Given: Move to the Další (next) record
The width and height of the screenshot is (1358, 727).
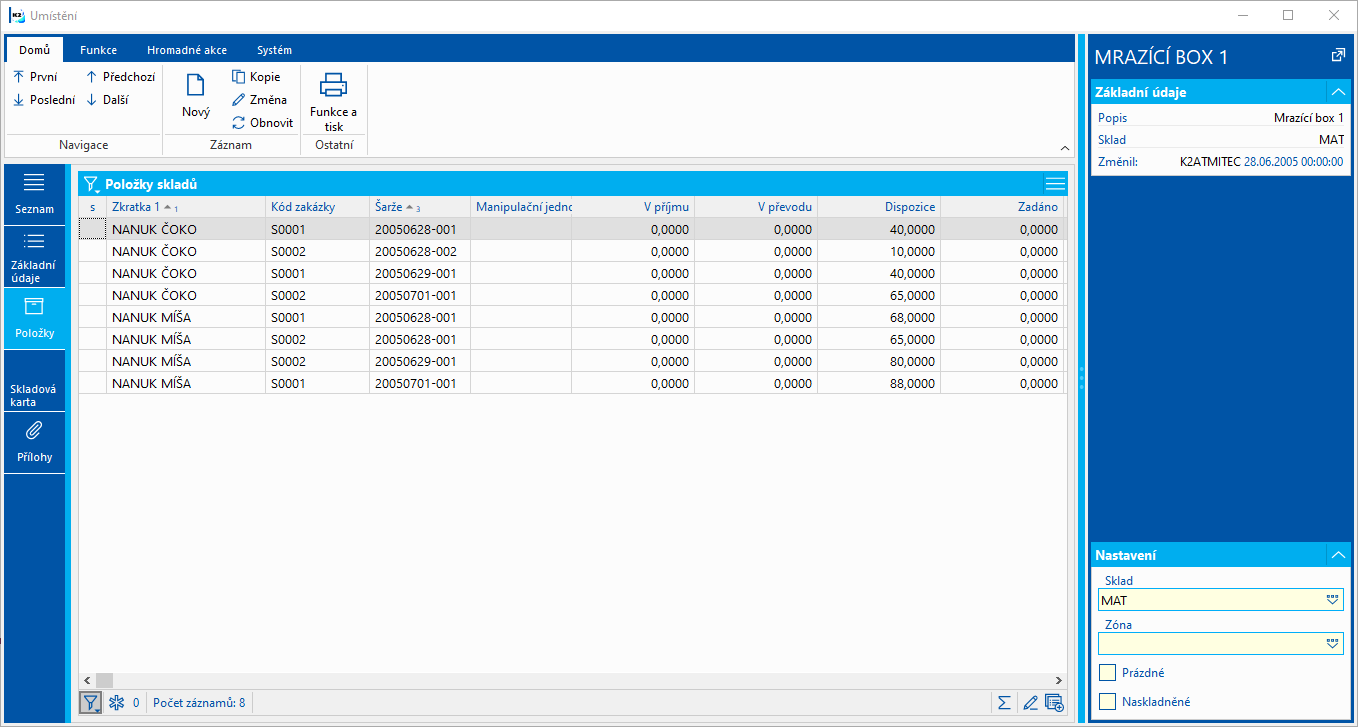Looking at the screenshot, I should [x=107, y=100].
